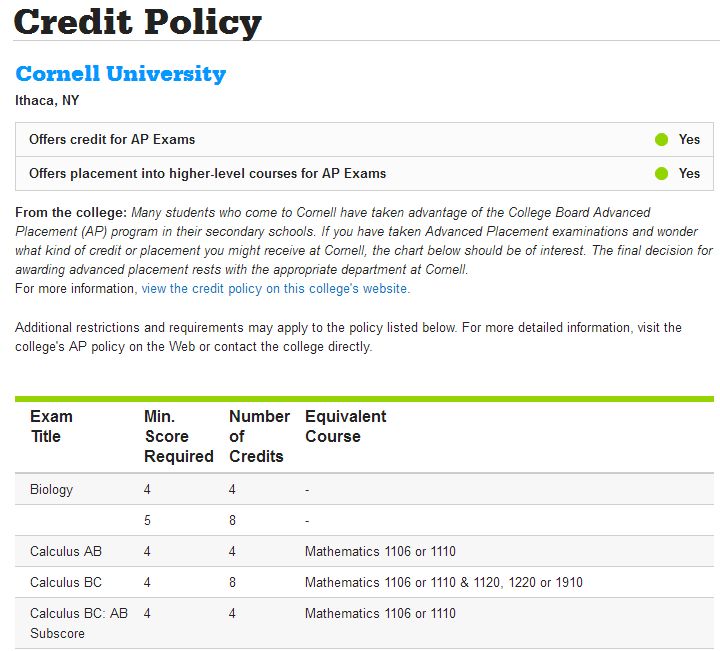Open the view credit policy website link
The image size is (720, 651).
pyautogui.click(x=275, y=288)
